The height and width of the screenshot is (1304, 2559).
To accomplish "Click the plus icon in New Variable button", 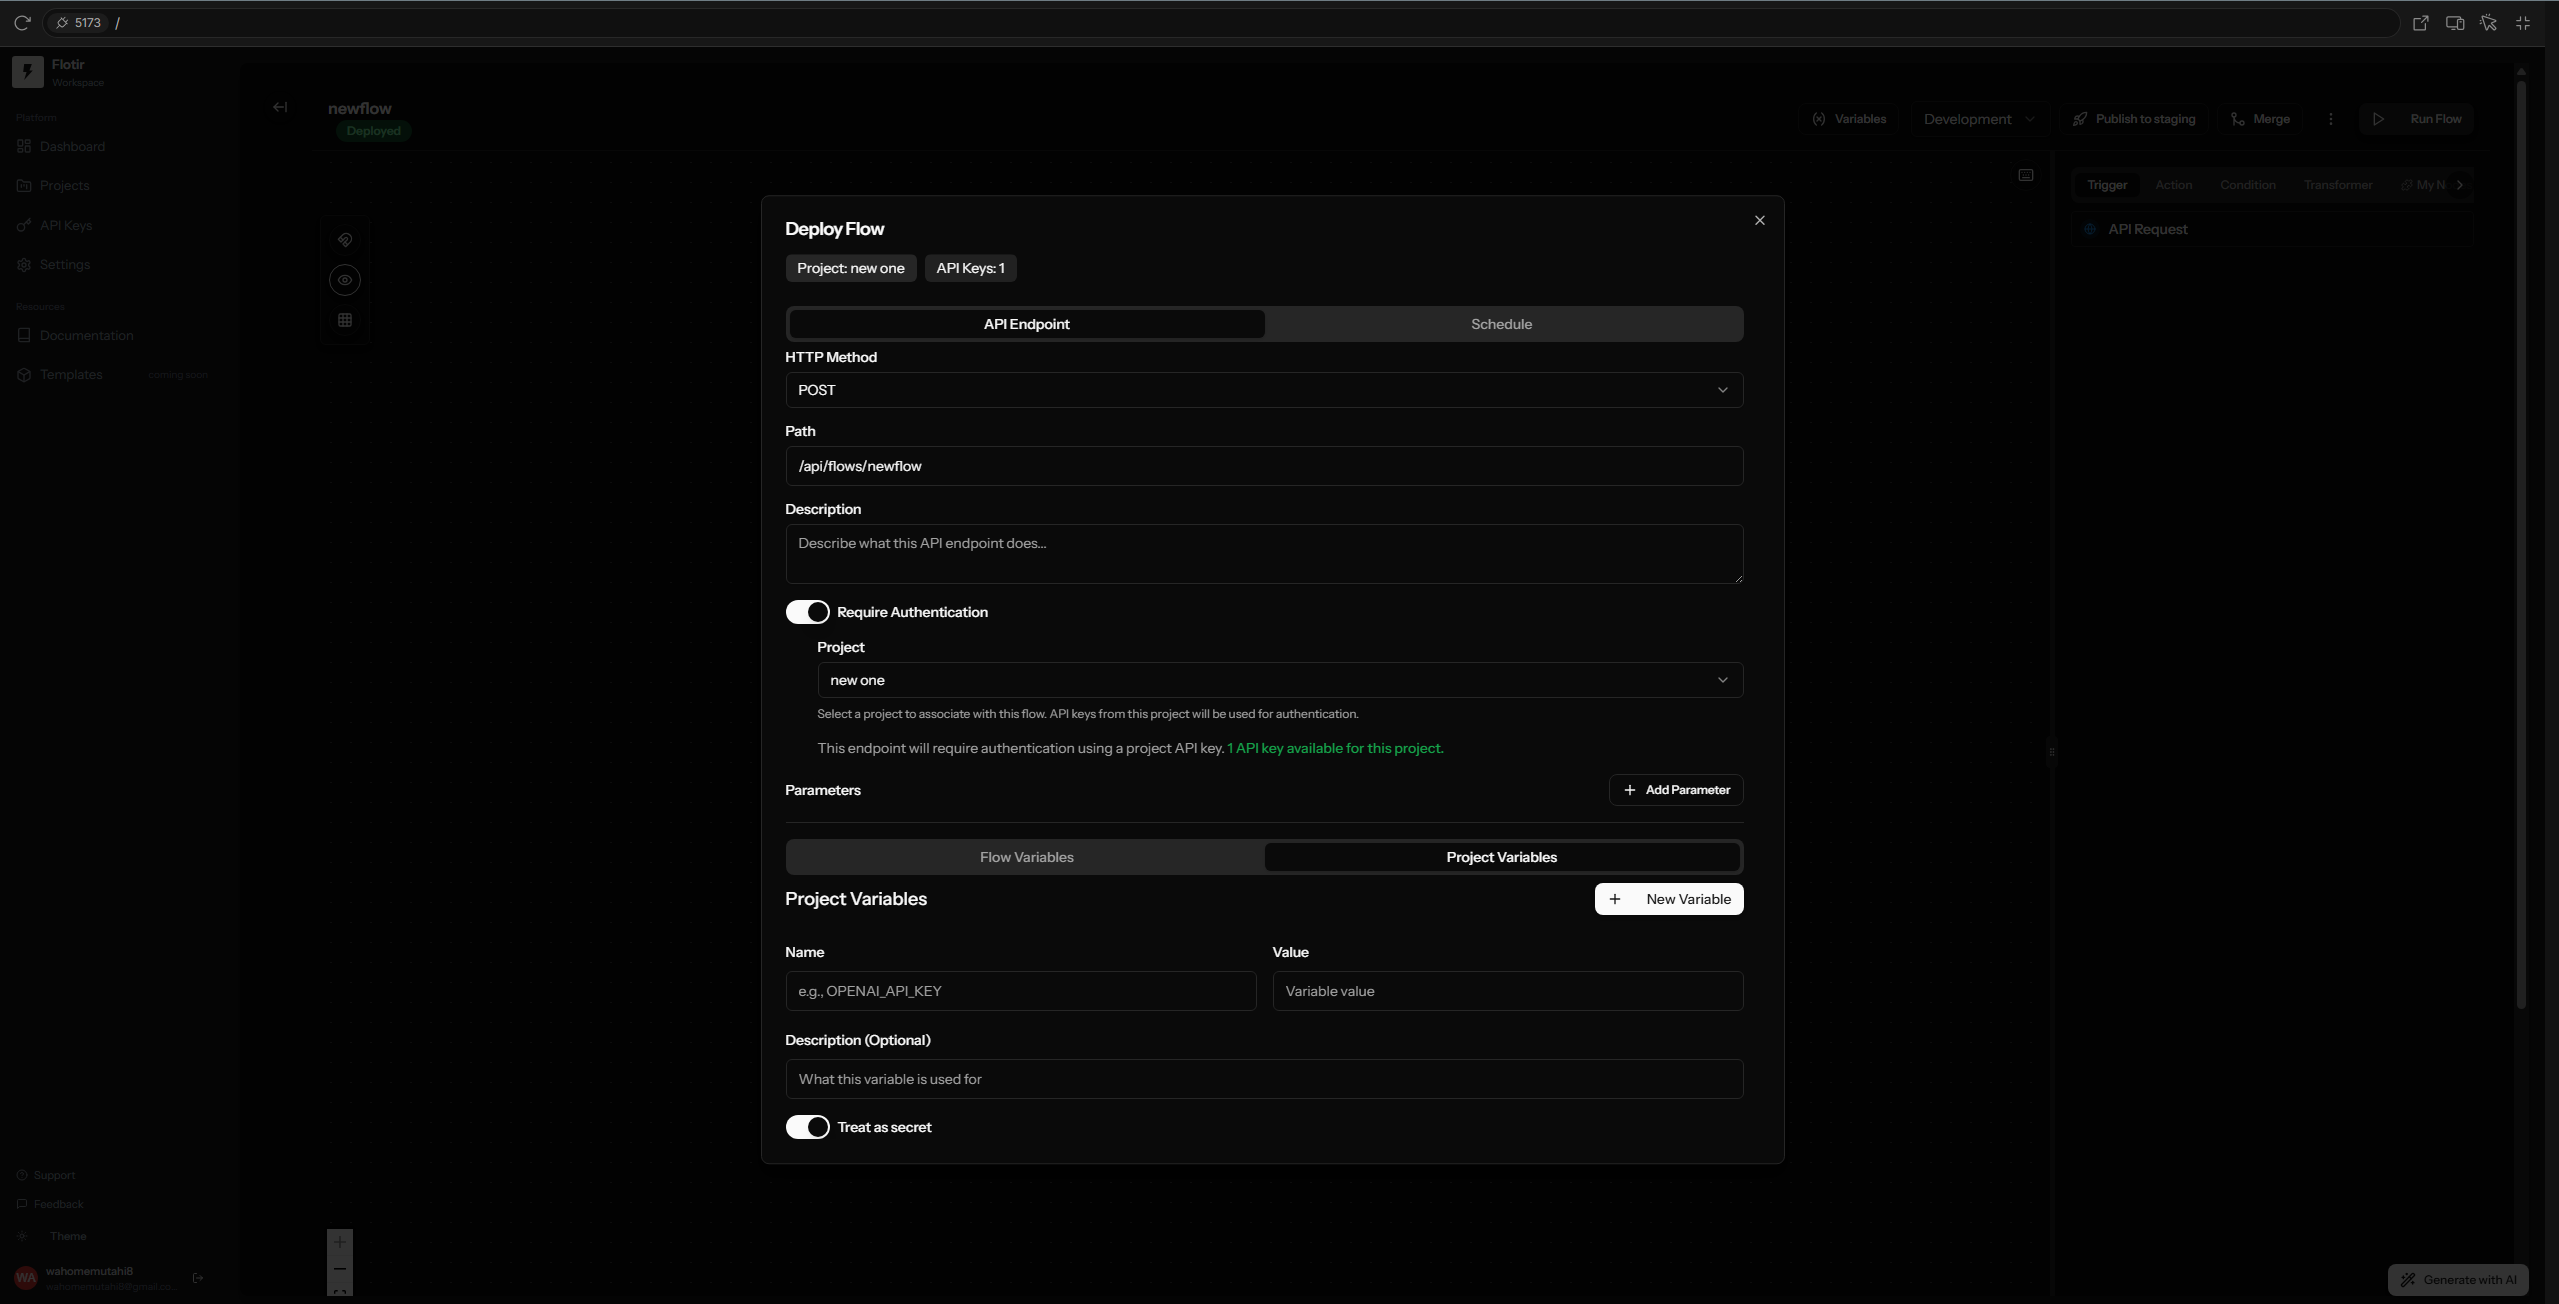I will click(1615, 899).
